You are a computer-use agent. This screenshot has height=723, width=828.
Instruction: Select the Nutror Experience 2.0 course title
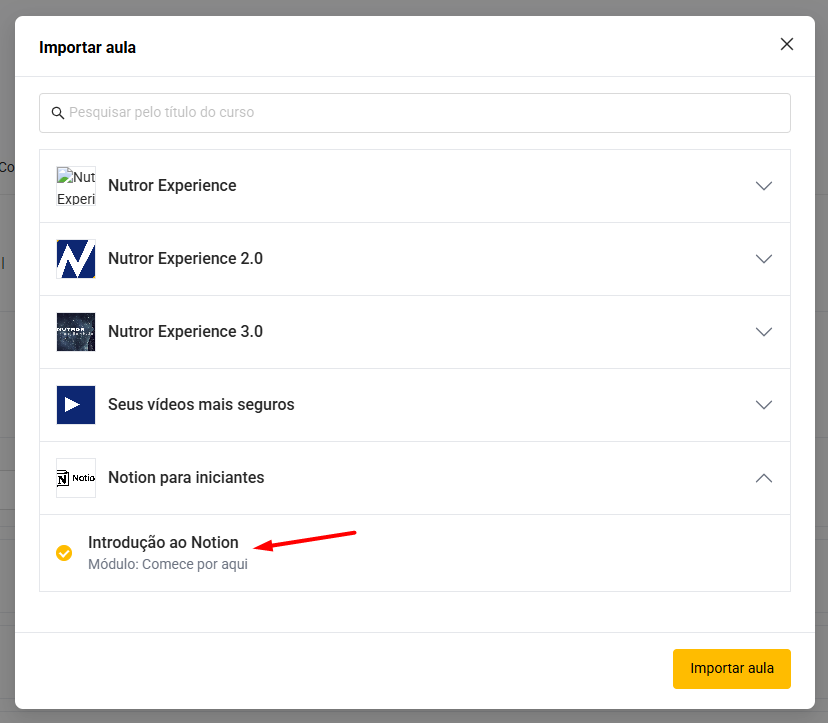pyautogui.click(x=185, y=259)
